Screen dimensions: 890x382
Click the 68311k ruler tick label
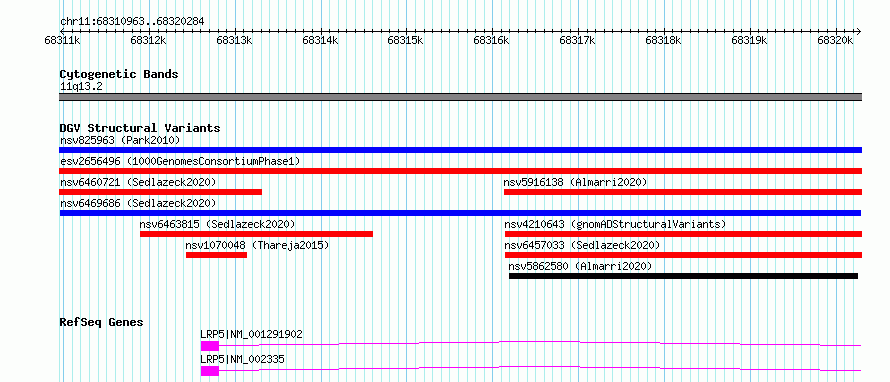(62, 40)
